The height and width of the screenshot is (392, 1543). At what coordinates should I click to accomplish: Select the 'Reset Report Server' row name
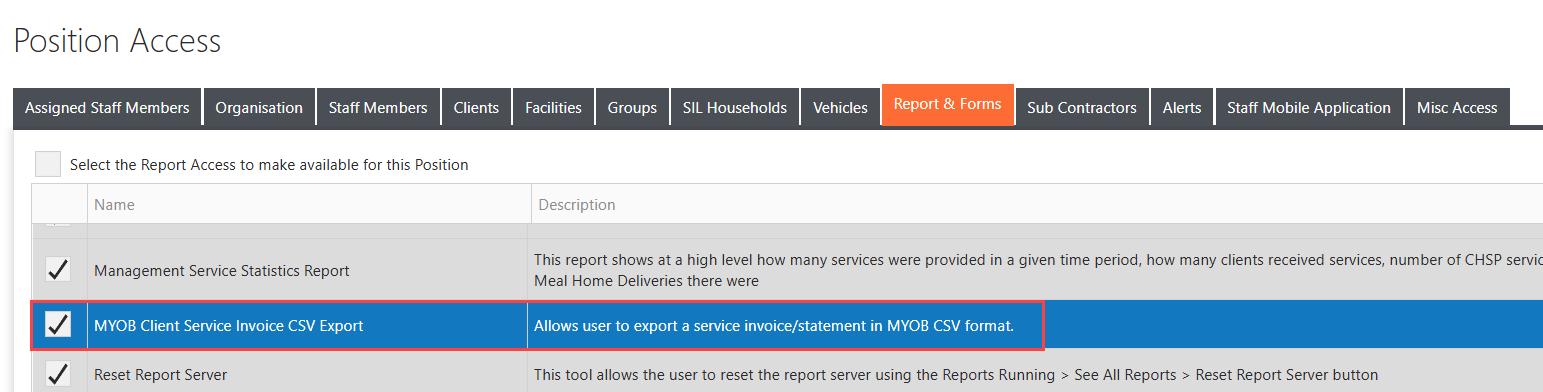(x=161, y=375)
